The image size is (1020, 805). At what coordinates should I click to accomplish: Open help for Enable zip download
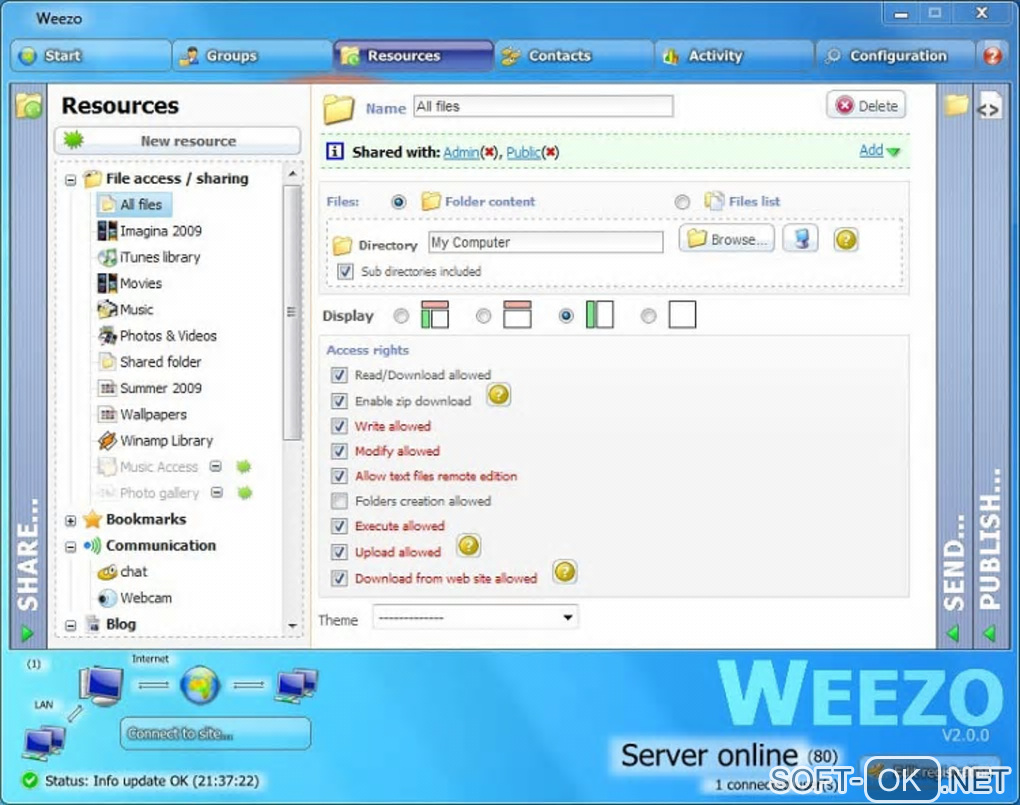(x=499, y=394)
